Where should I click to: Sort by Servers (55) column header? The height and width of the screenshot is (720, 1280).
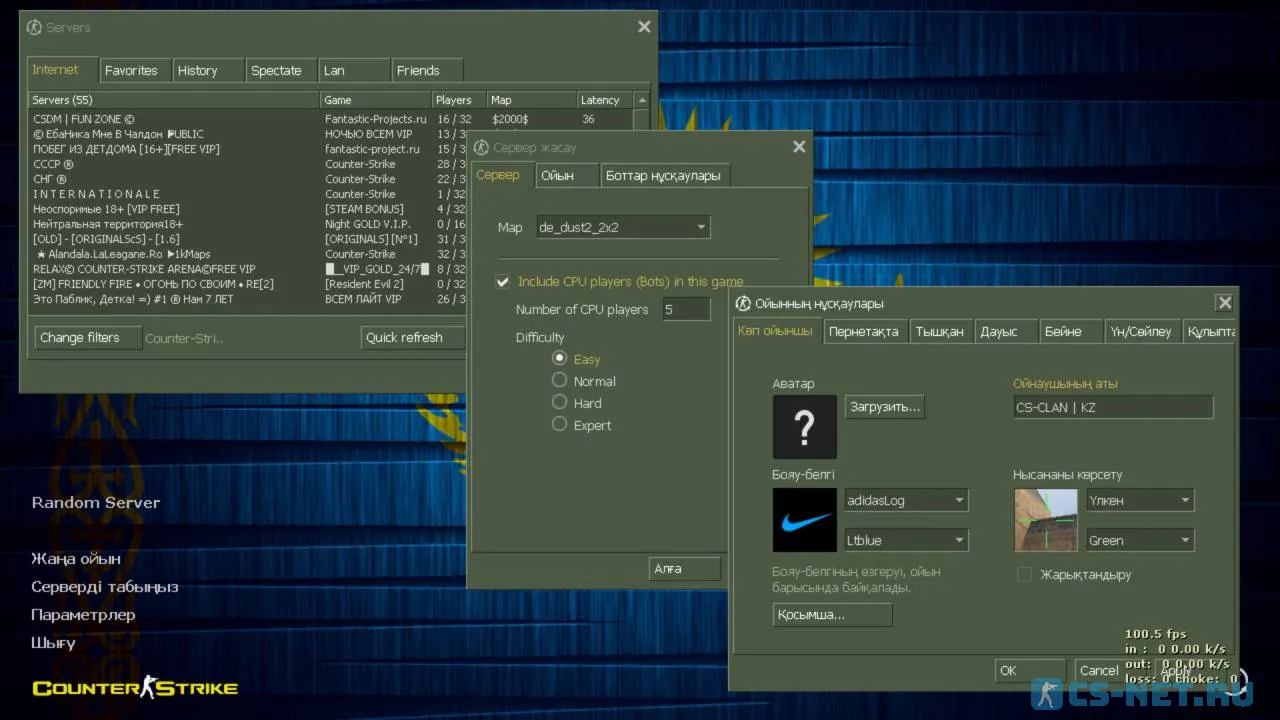(174, 100)
